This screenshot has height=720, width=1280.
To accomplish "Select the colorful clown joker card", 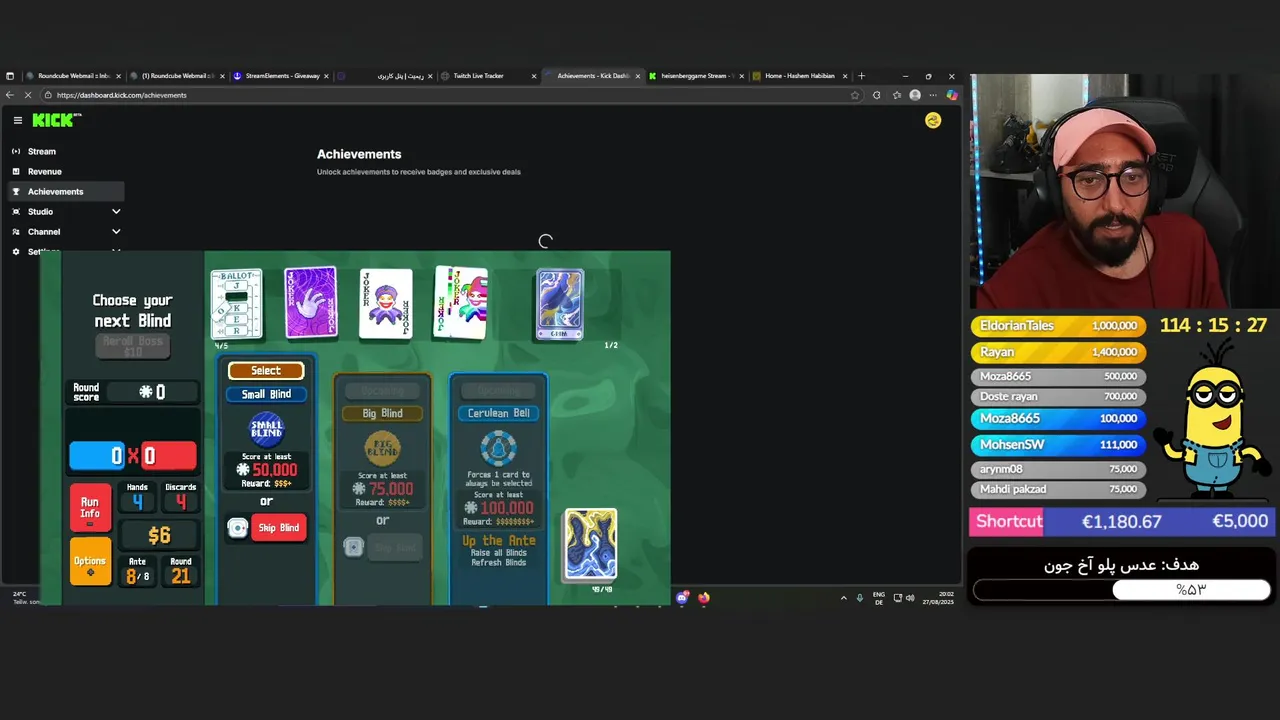I will pyautogui.click(x=461, y=303).
